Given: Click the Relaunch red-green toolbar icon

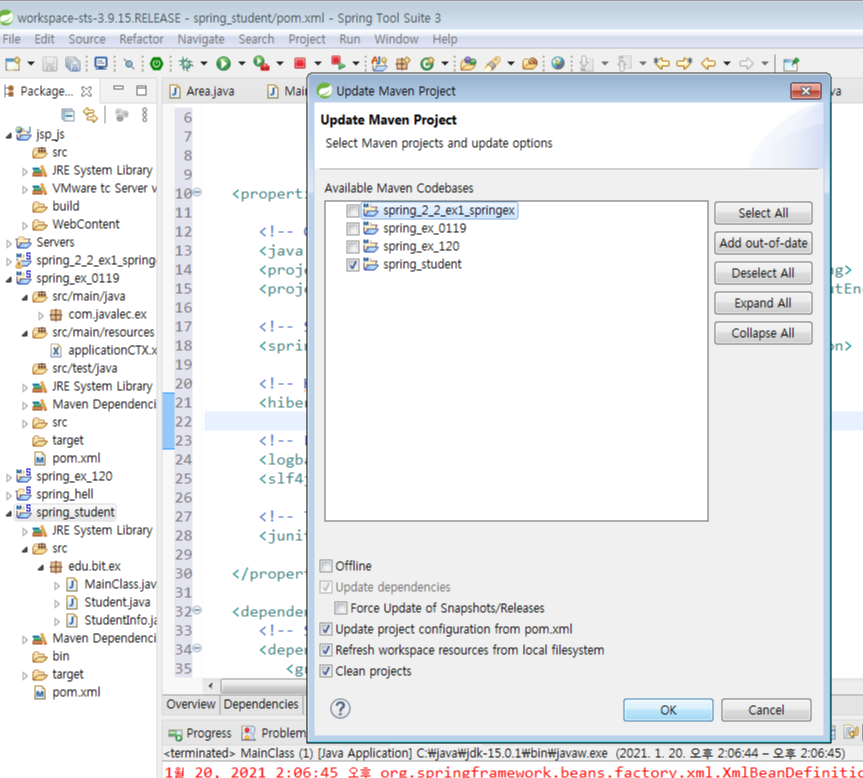Looking at the screenshot, I should [x=338, y=64].
